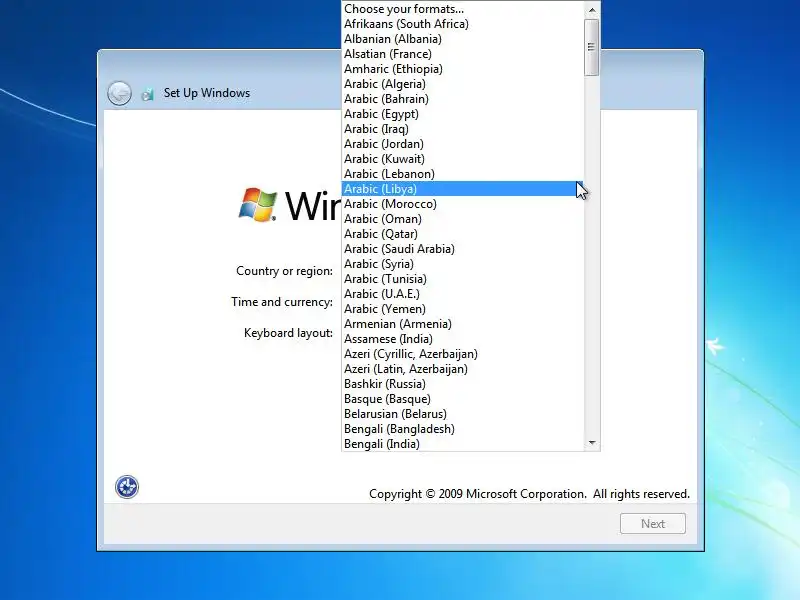Choose Arabic (Yemen)
The height and width of the screenshot is (600, 800).
click(x=462, y=309)
